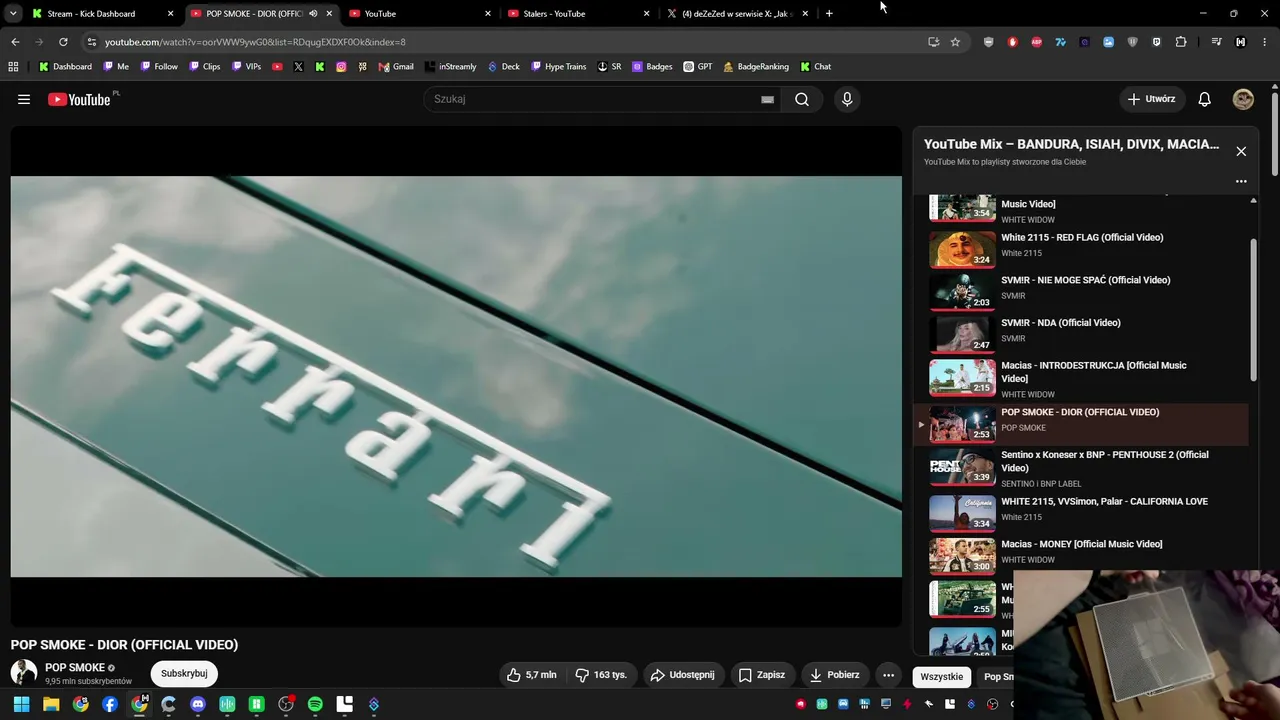Bookmark this page with the star icon

955,42
